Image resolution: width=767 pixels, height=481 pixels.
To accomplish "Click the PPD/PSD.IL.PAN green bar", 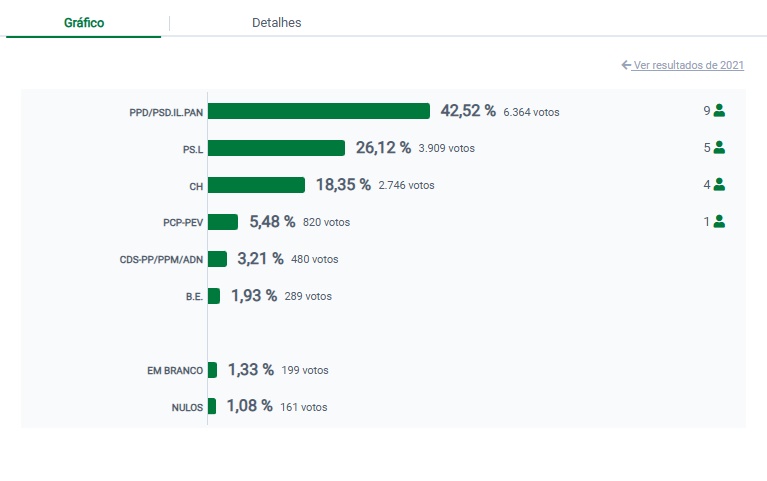I will tap(318, 111).
